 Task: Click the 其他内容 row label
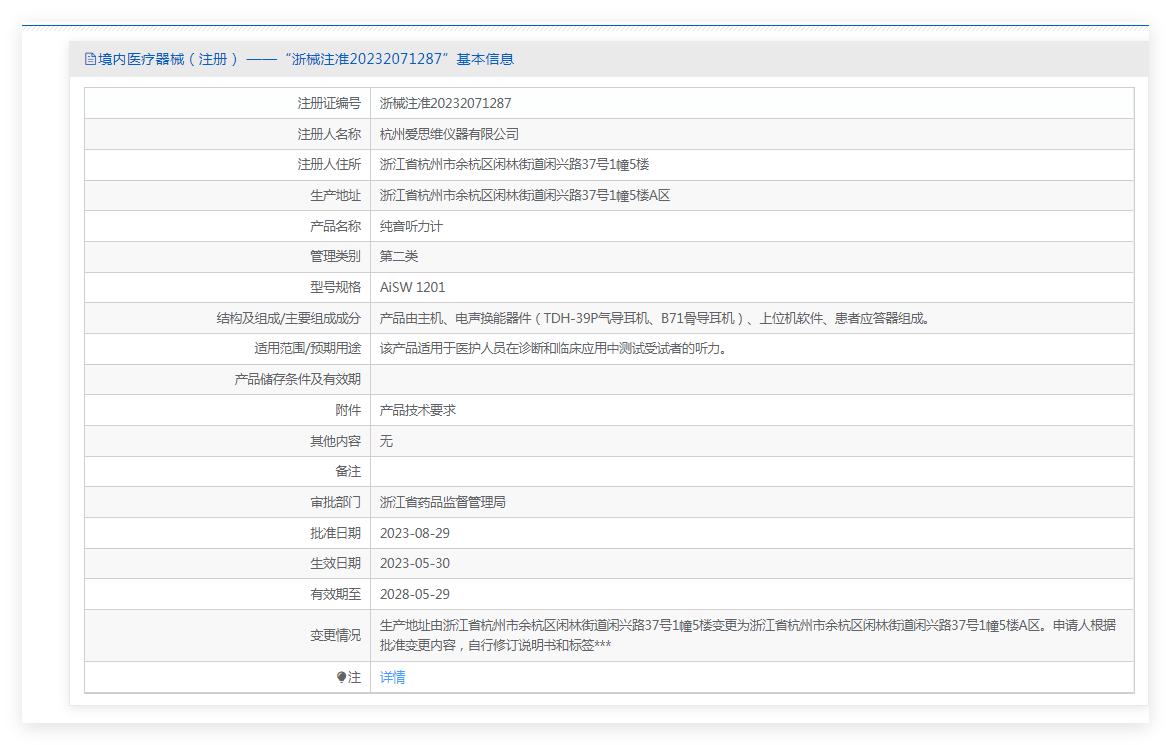tap(335, 441)
